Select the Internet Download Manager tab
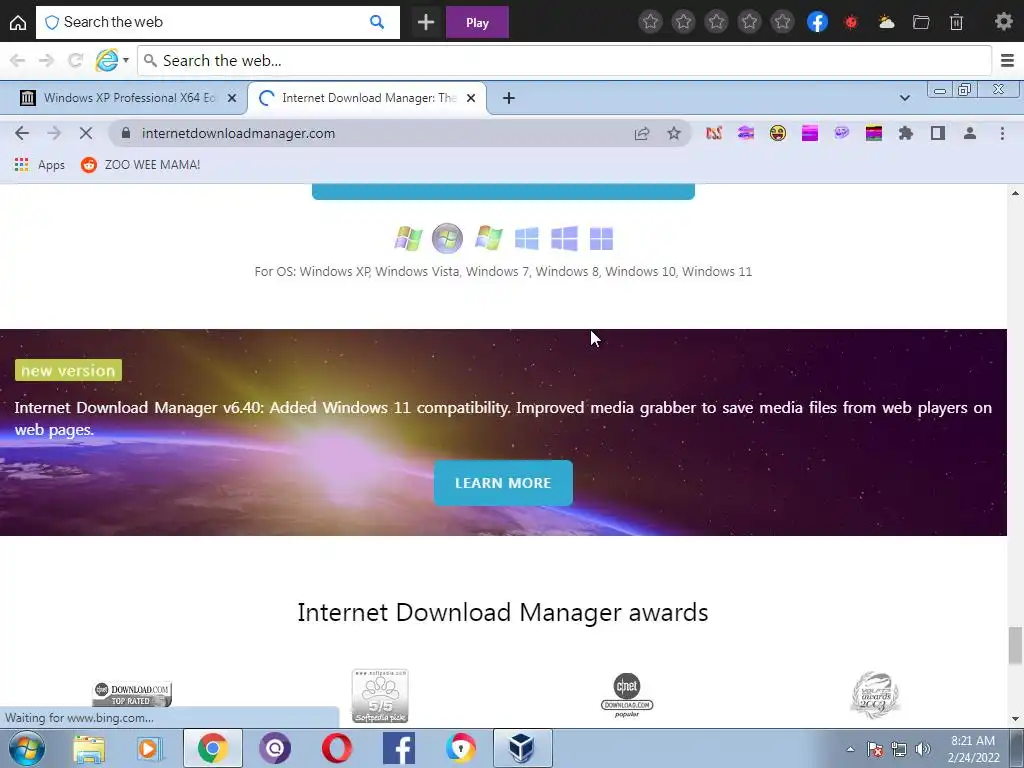 click(x=368, y=98)
